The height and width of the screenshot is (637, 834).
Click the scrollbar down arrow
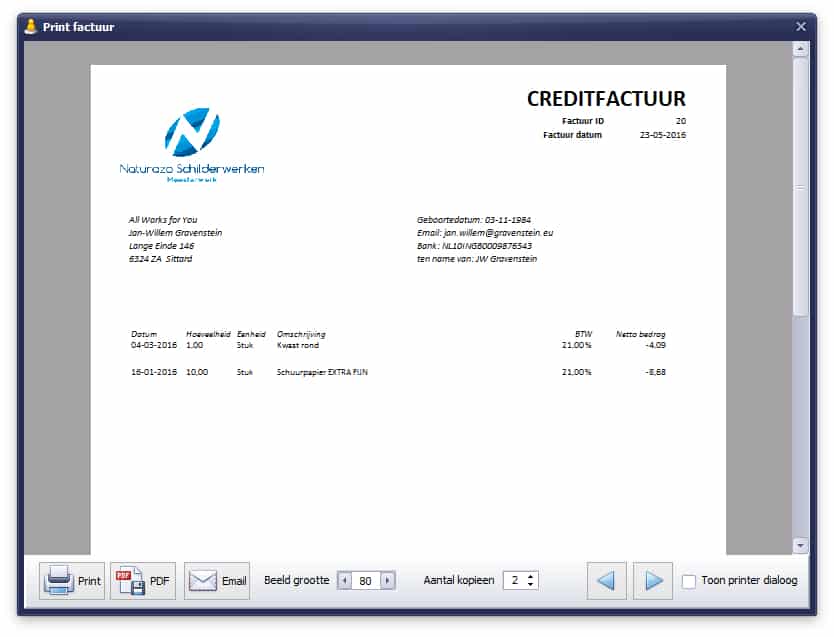[x=801, y=547]
